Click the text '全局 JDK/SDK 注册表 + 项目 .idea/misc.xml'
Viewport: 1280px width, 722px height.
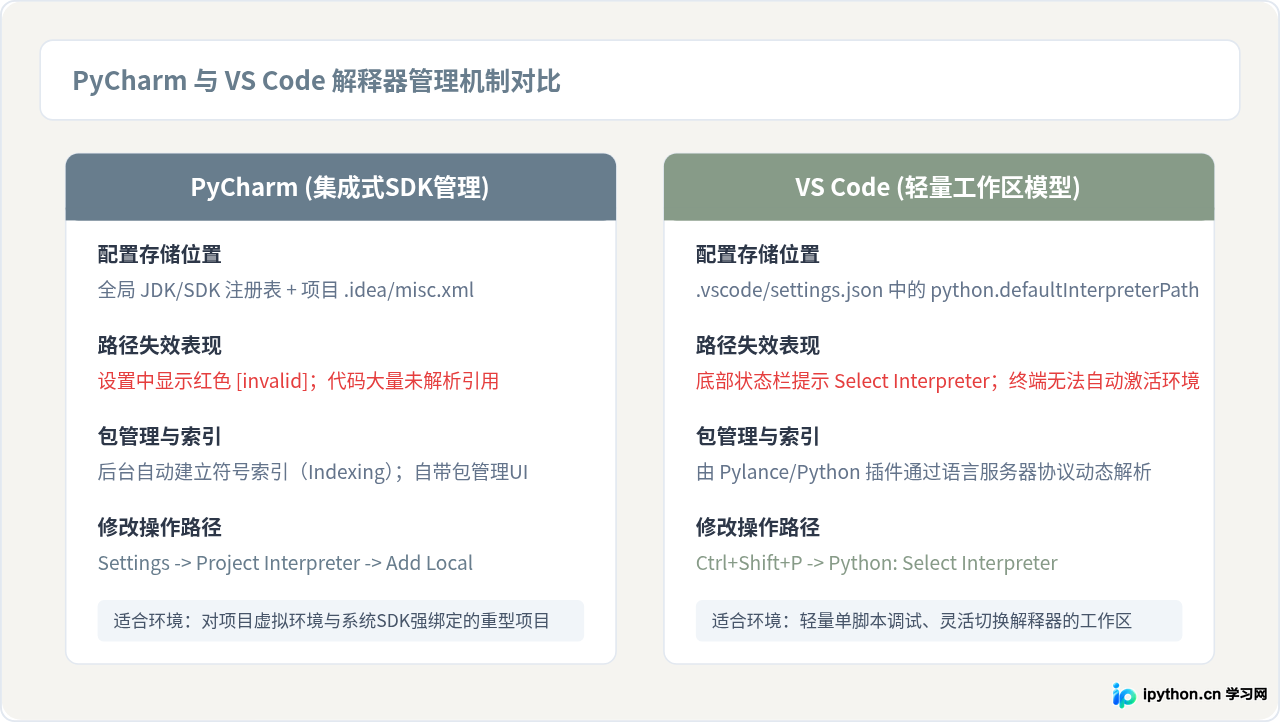pos(286,290)
